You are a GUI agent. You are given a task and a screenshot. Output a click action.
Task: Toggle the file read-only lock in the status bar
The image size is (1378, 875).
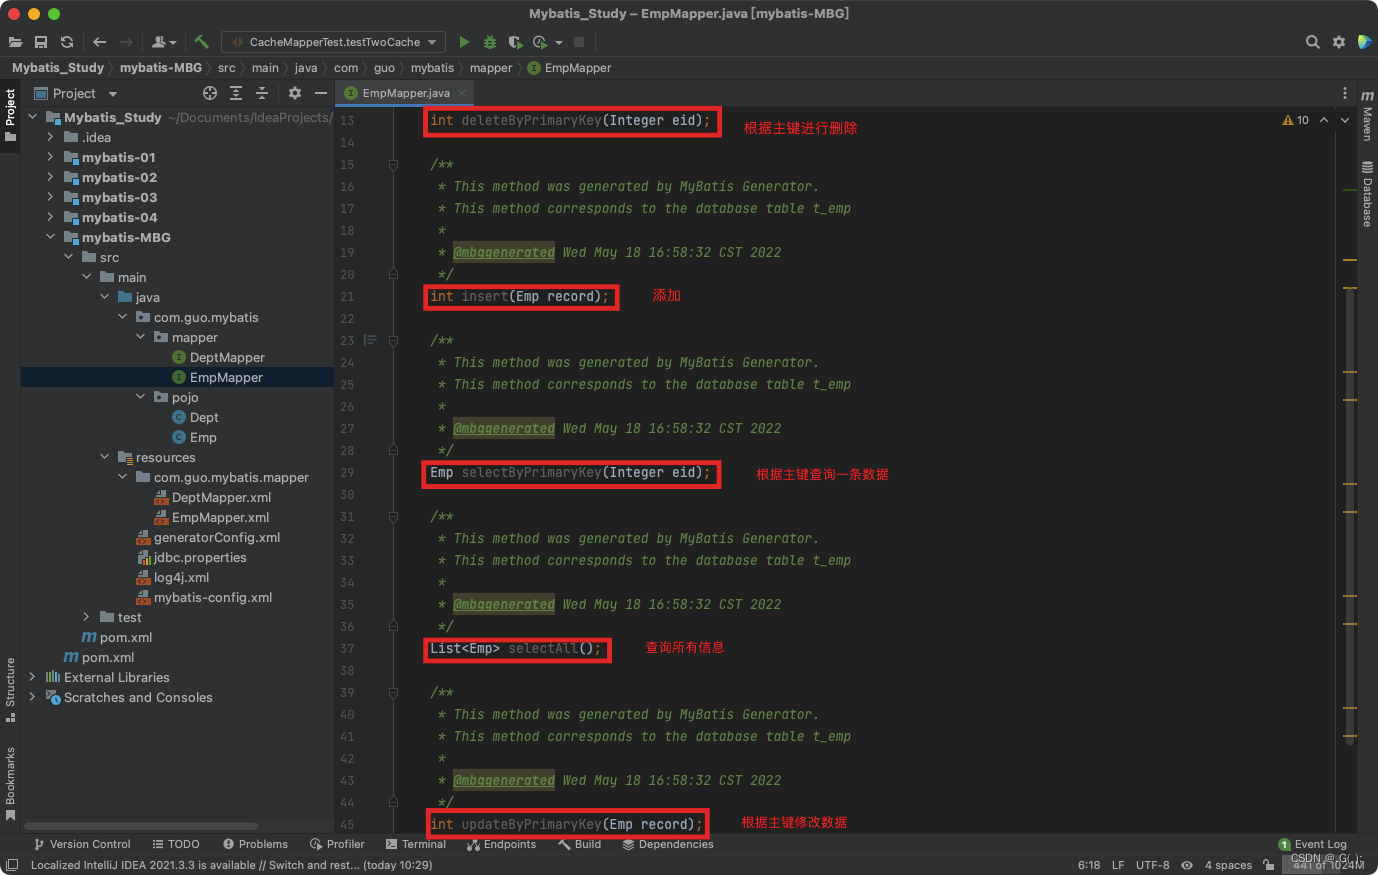1269,865
